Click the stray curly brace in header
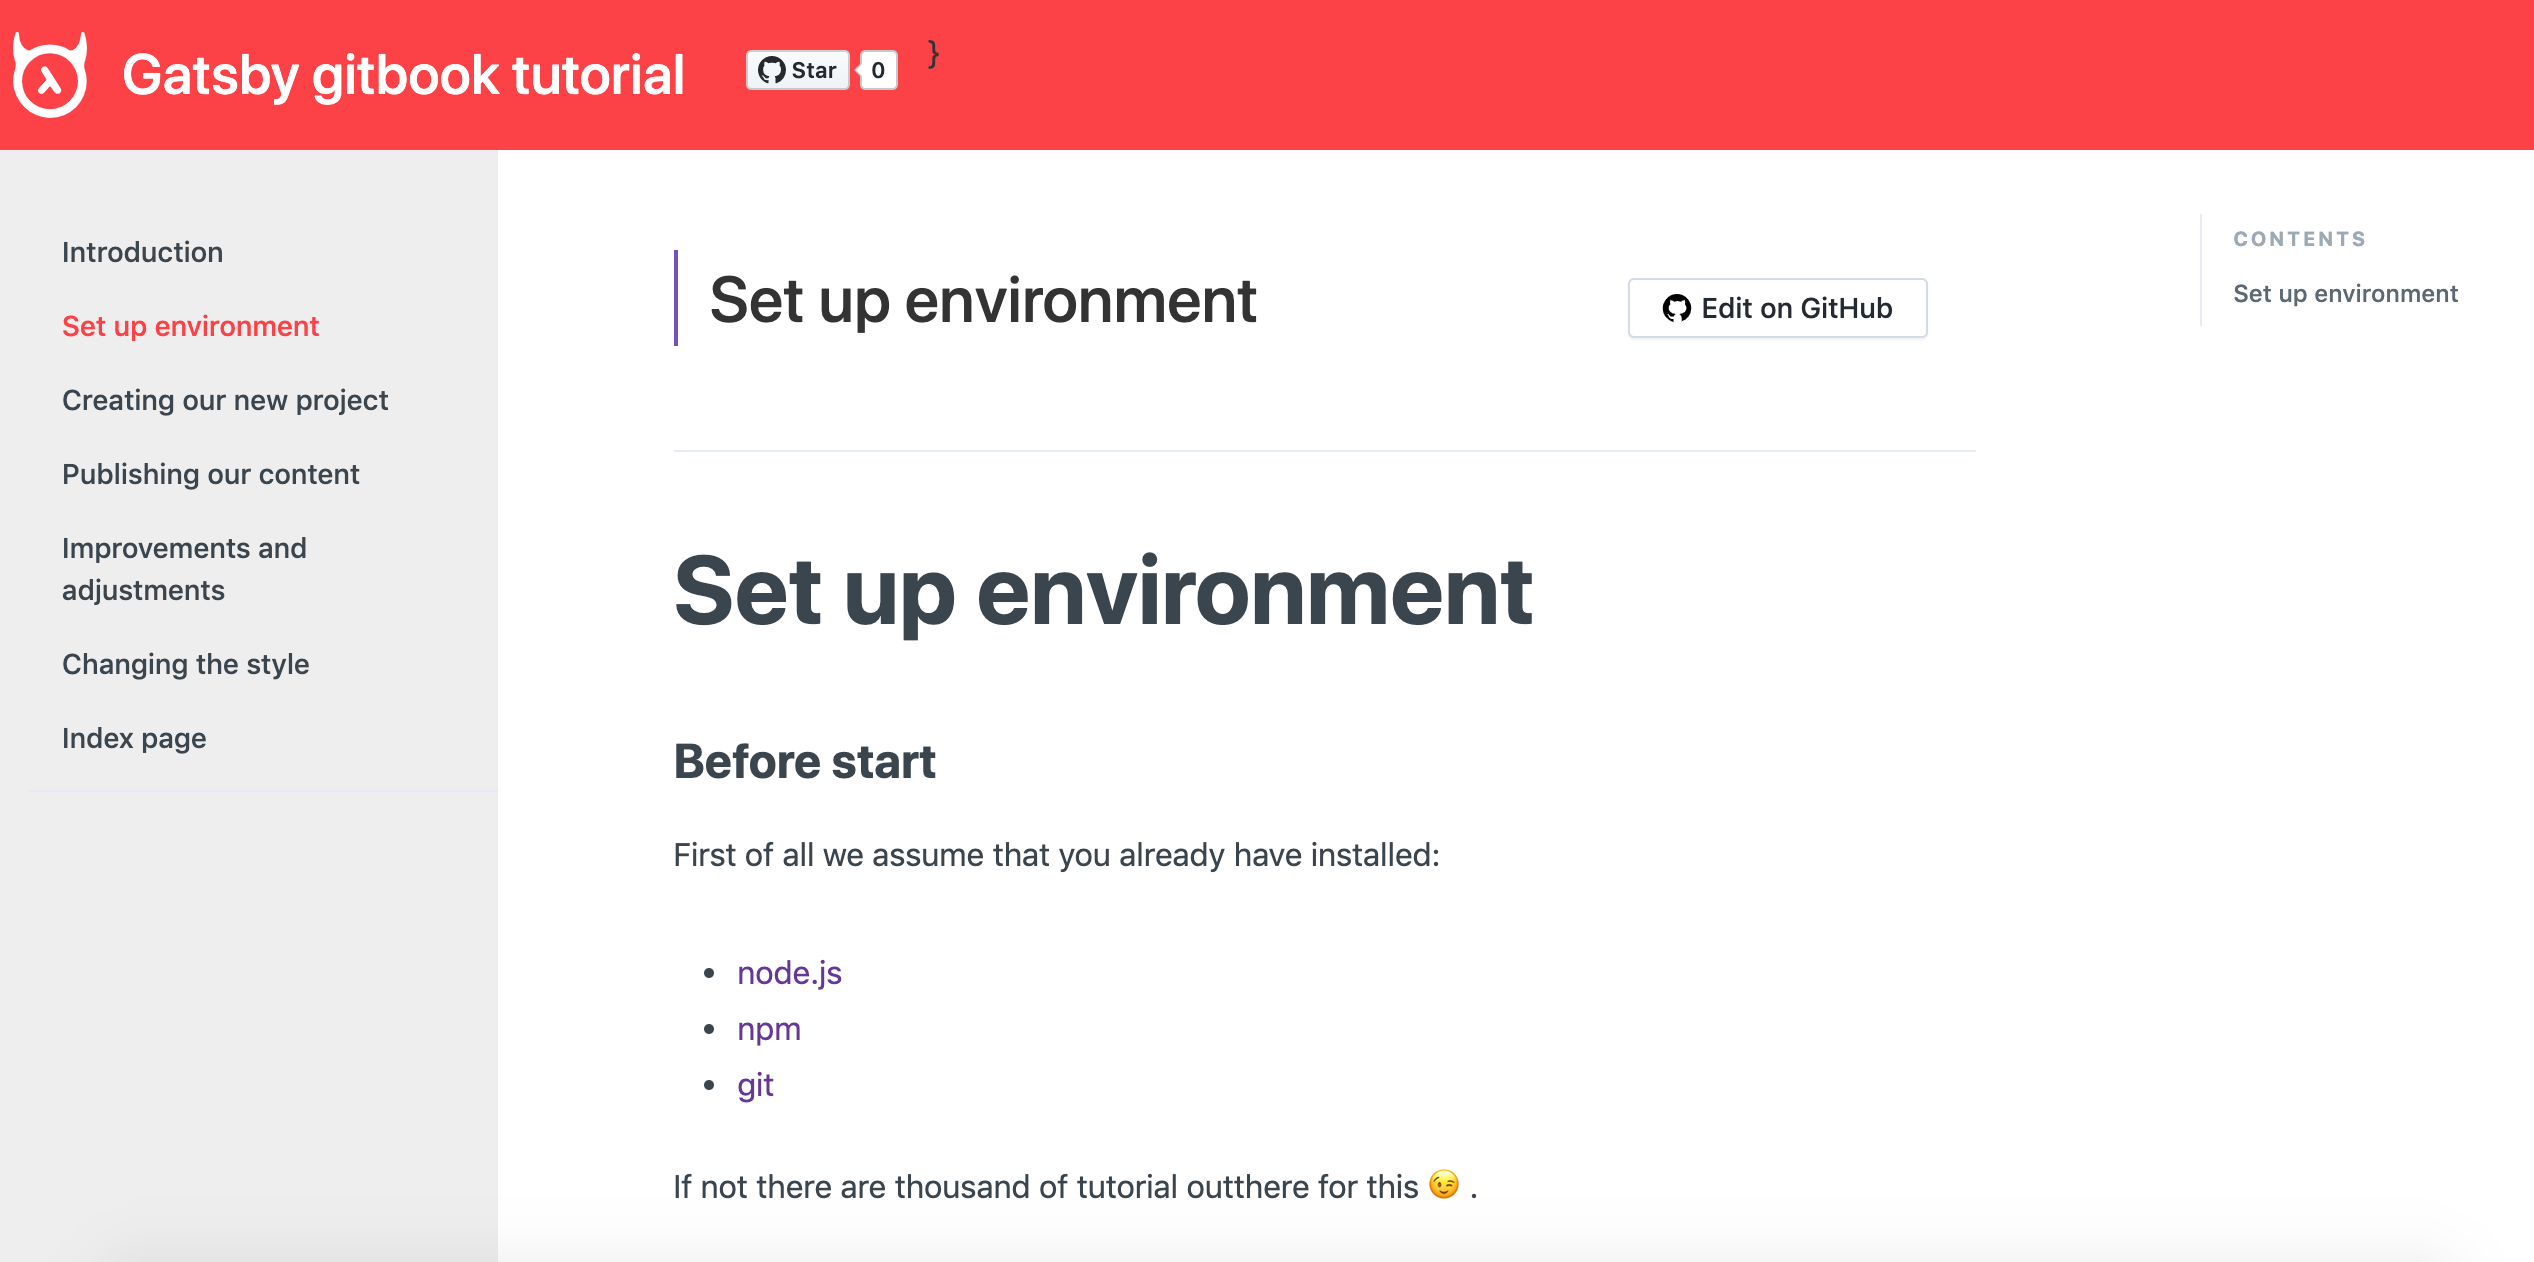The height and width of the screenshot is (1262, 2534). click(x=933, y=53)
